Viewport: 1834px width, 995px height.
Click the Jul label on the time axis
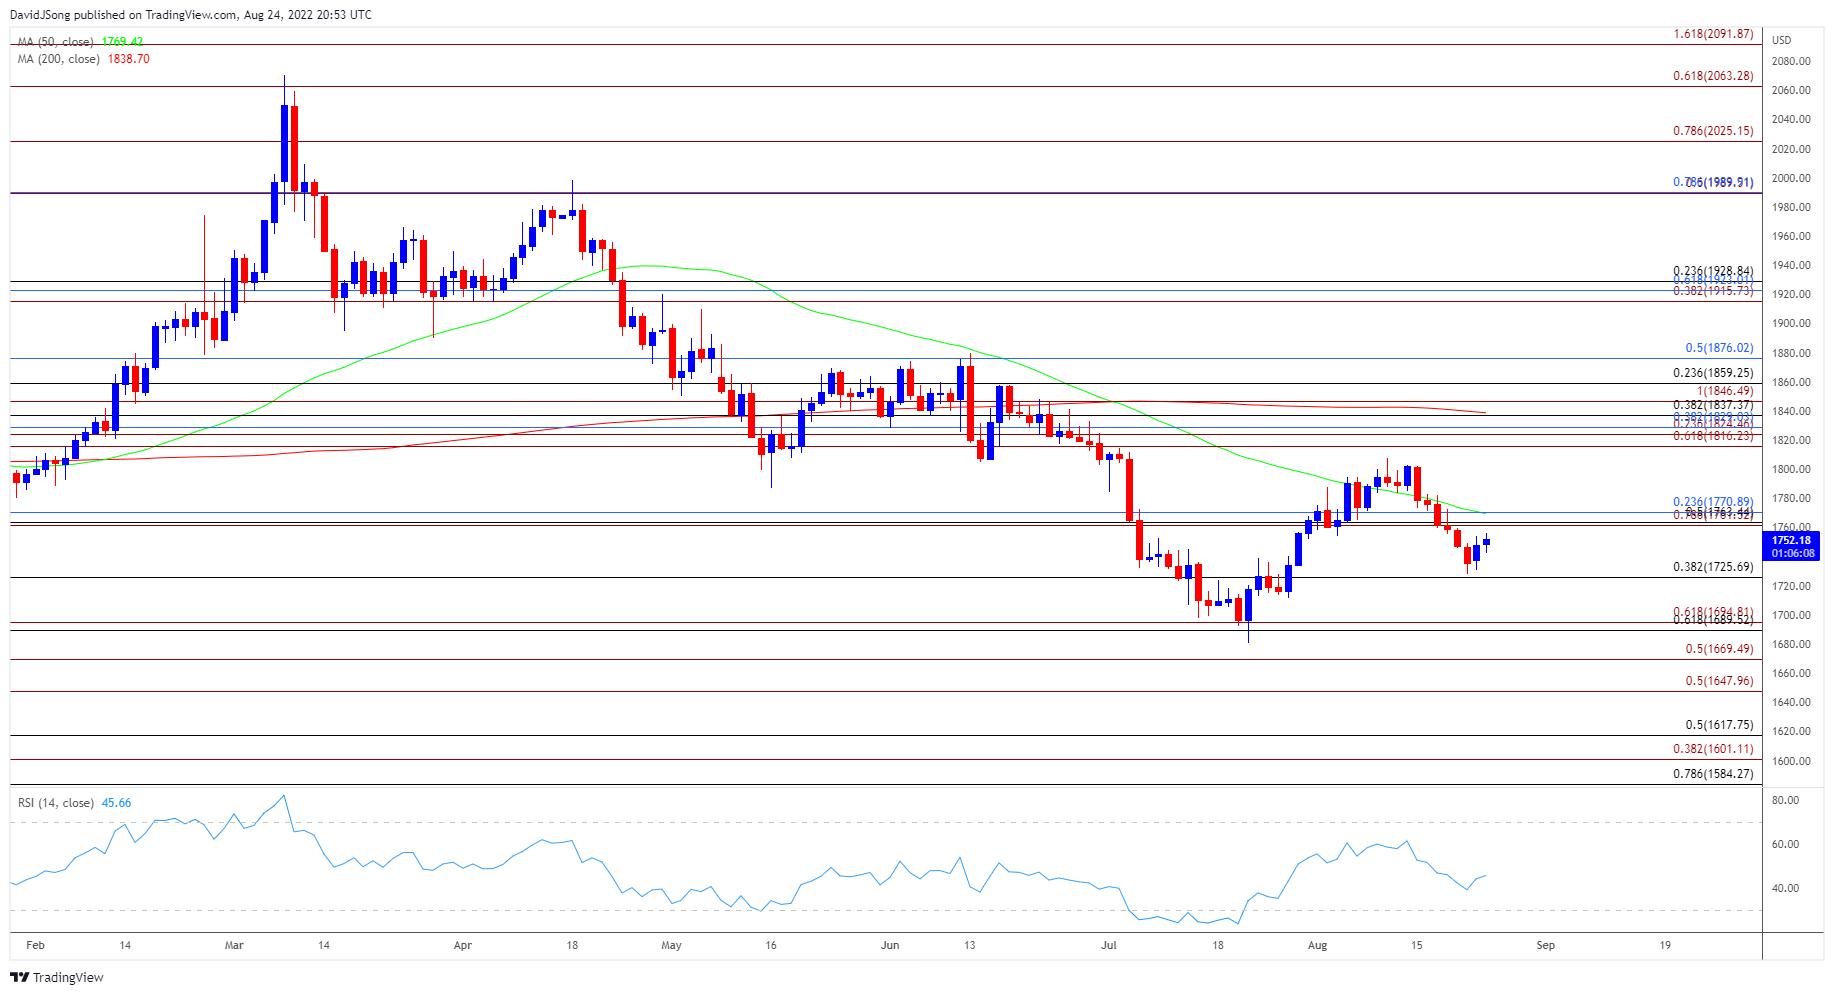1110,944
